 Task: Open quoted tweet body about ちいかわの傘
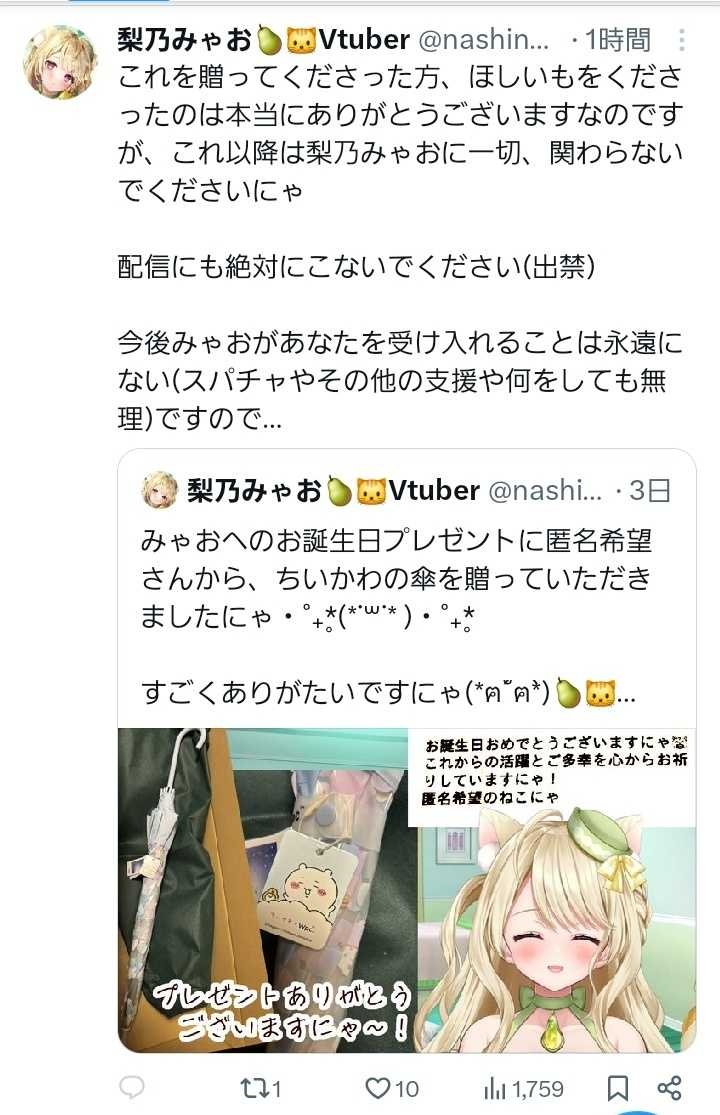[x=396, y=579]
